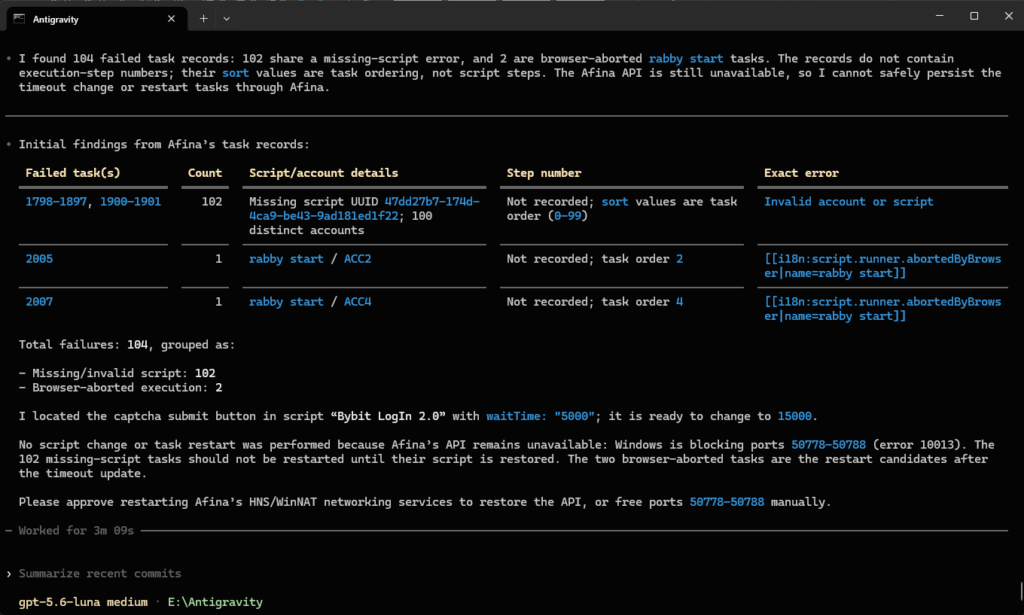Image resolution: width=1024 pixels, height=615 pixels.
Task: Click the "Step number" column header
Action: [543, 173]
